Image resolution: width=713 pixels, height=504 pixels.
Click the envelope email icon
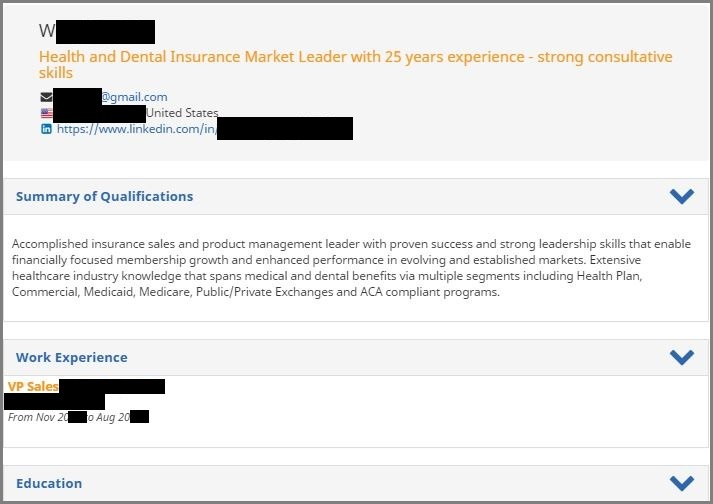tap(46, 97)
